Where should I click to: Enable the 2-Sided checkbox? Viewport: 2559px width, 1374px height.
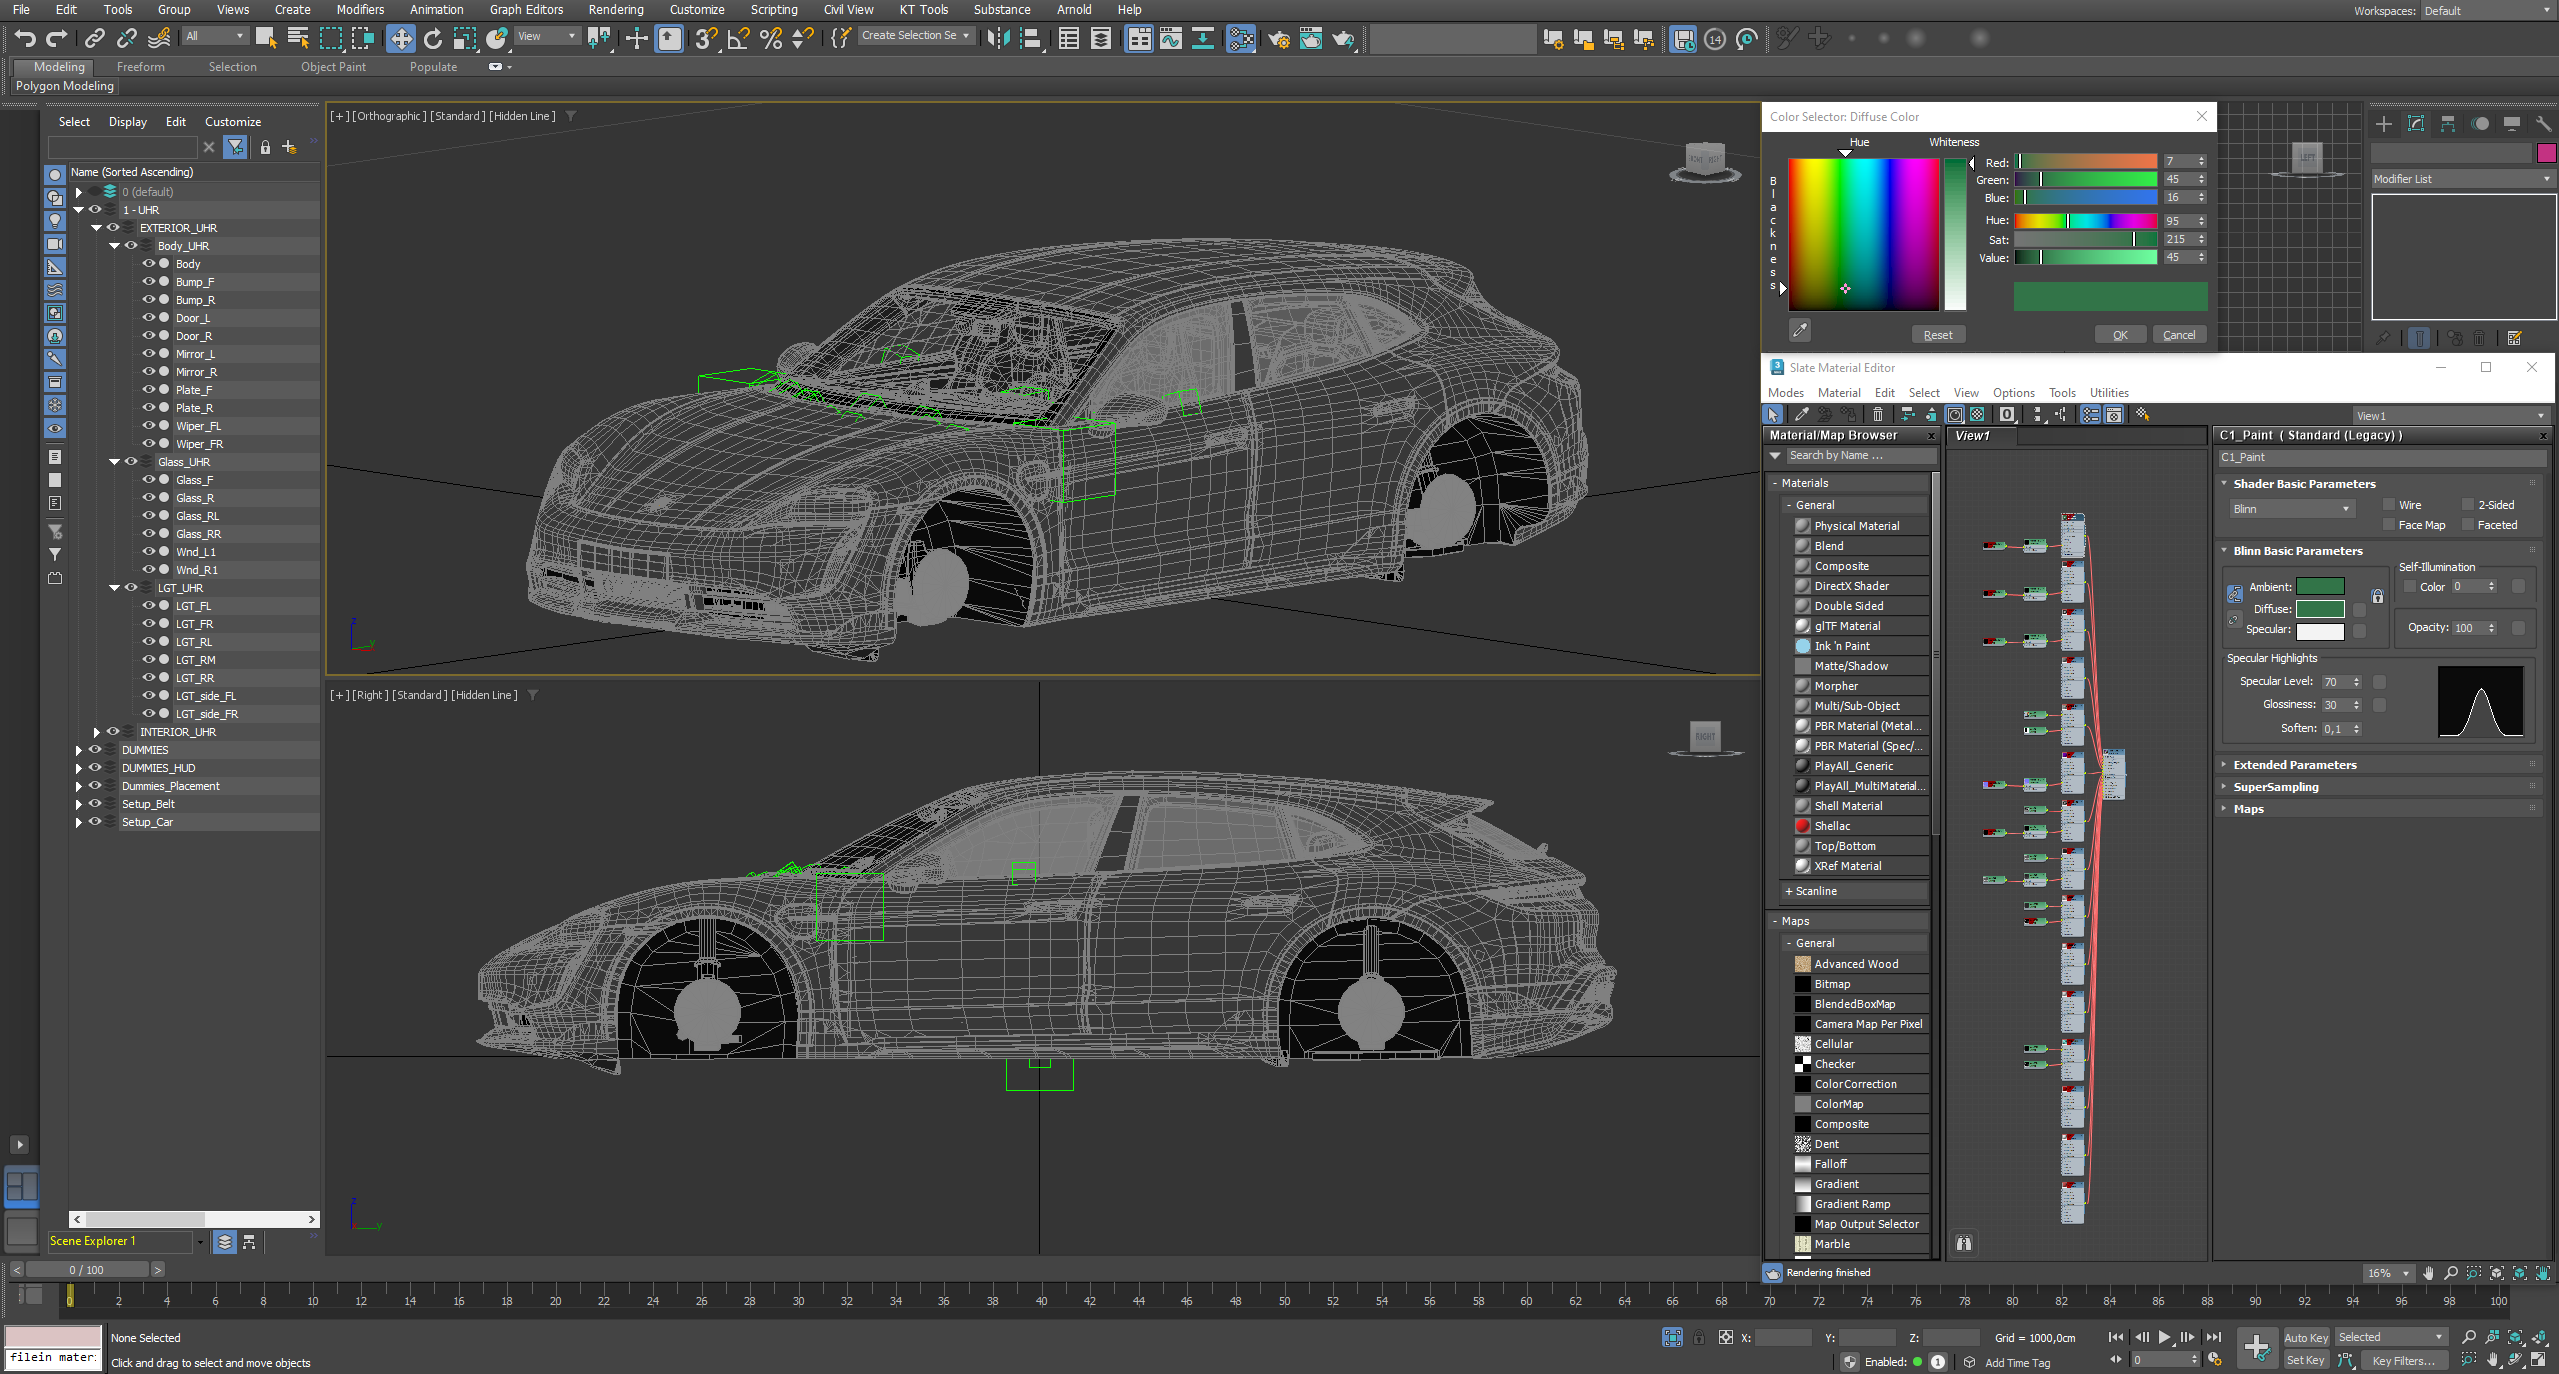[2468, 505]
